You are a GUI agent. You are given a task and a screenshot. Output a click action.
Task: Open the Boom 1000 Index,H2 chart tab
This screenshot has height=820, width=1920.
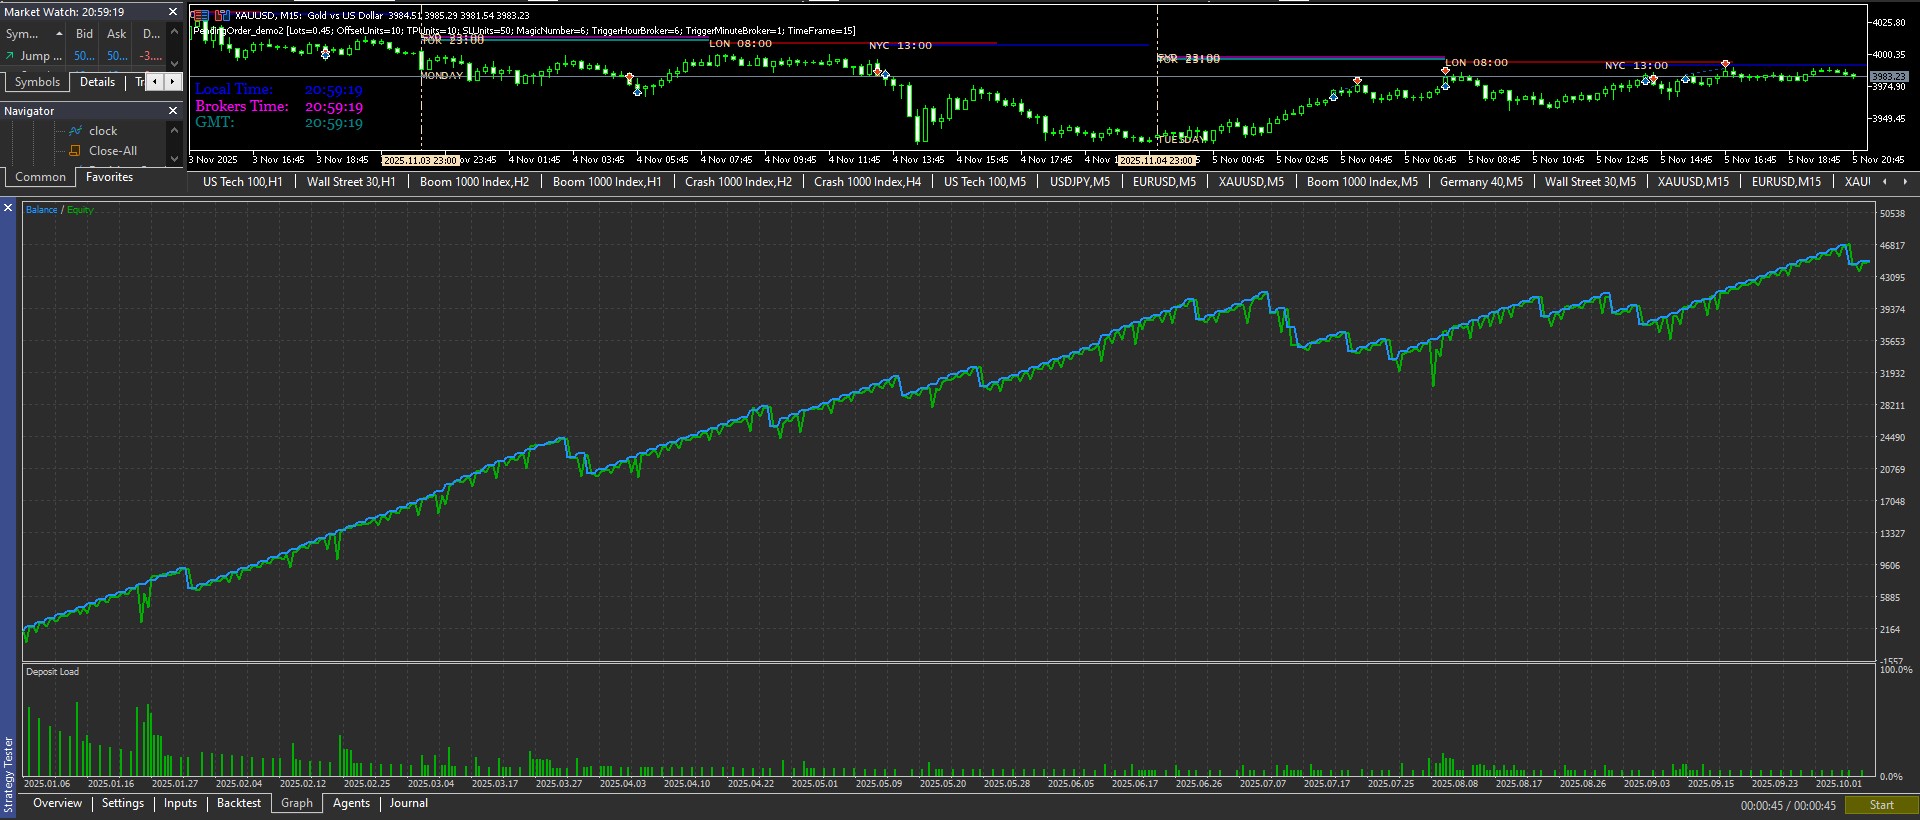[x=474, y=182]
